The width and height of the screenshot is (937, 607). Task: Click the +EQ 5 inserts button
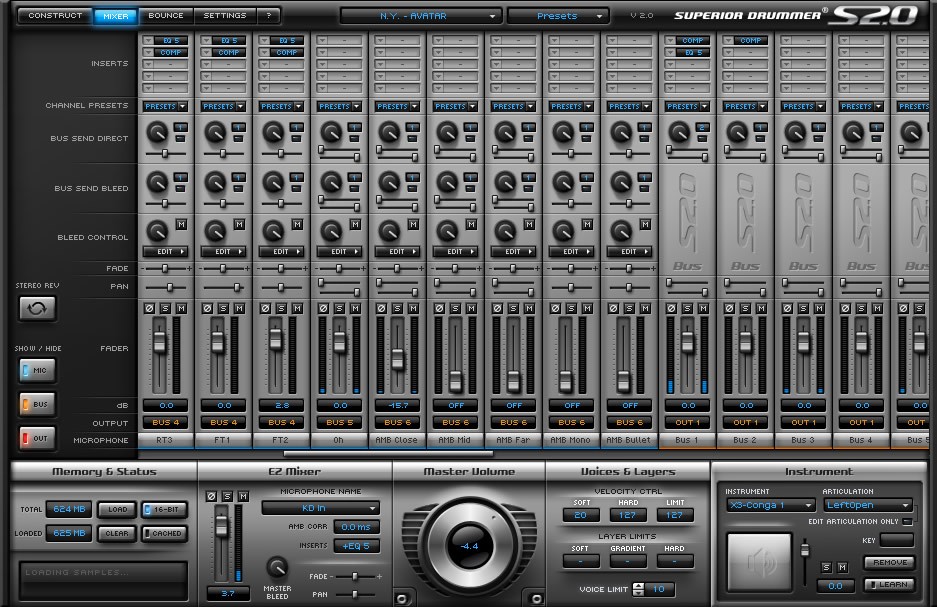356,546
